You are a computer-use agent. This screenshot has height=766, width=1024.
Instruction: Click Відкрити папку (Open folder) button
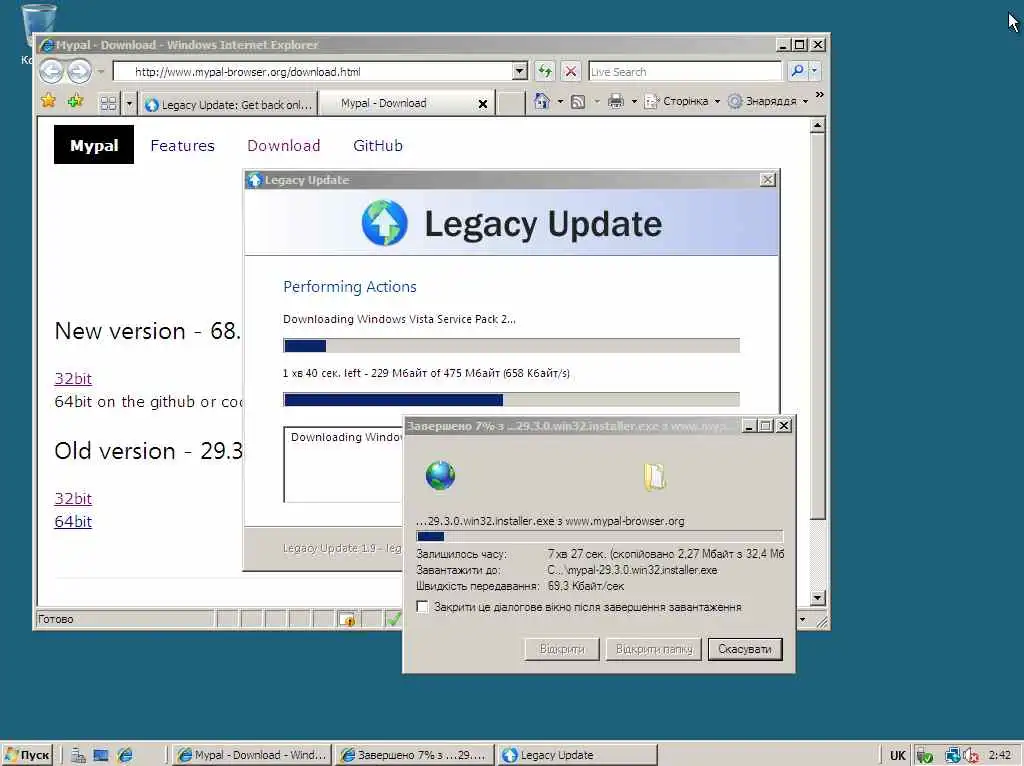click(654, 649)
